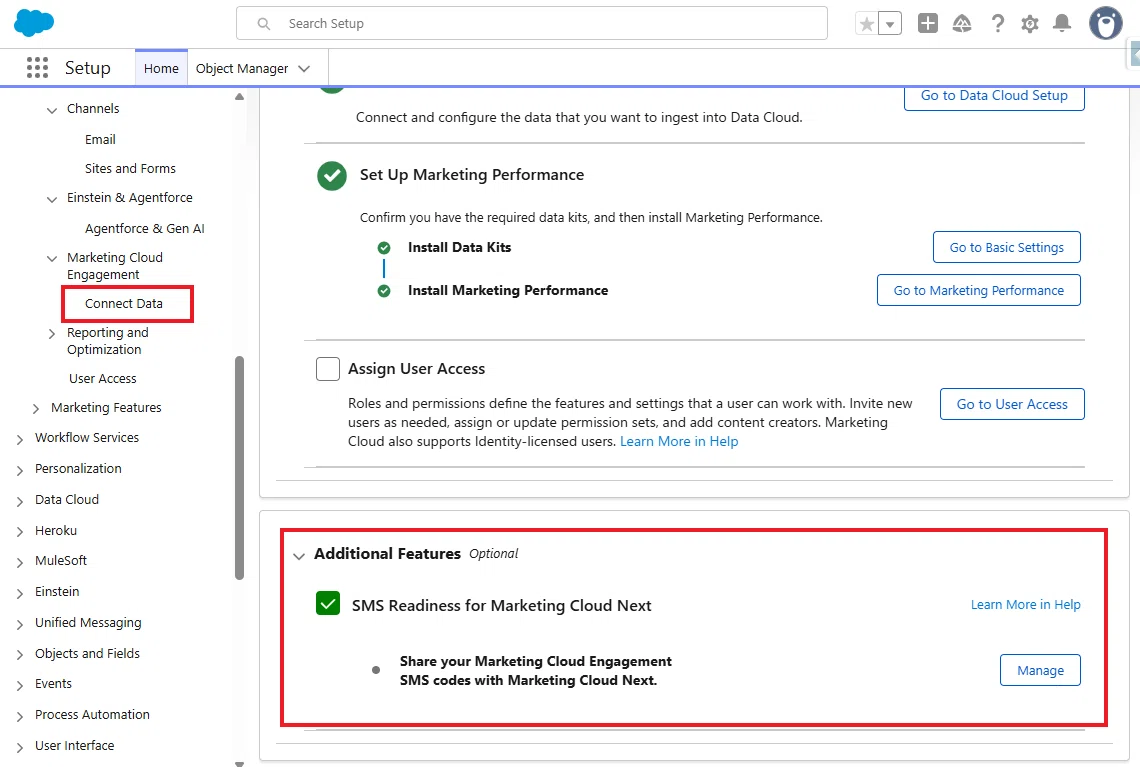Click the sidebar scroll-up arrow
This screenshot has width=1140, height=767.
click(x=239, y=97)
